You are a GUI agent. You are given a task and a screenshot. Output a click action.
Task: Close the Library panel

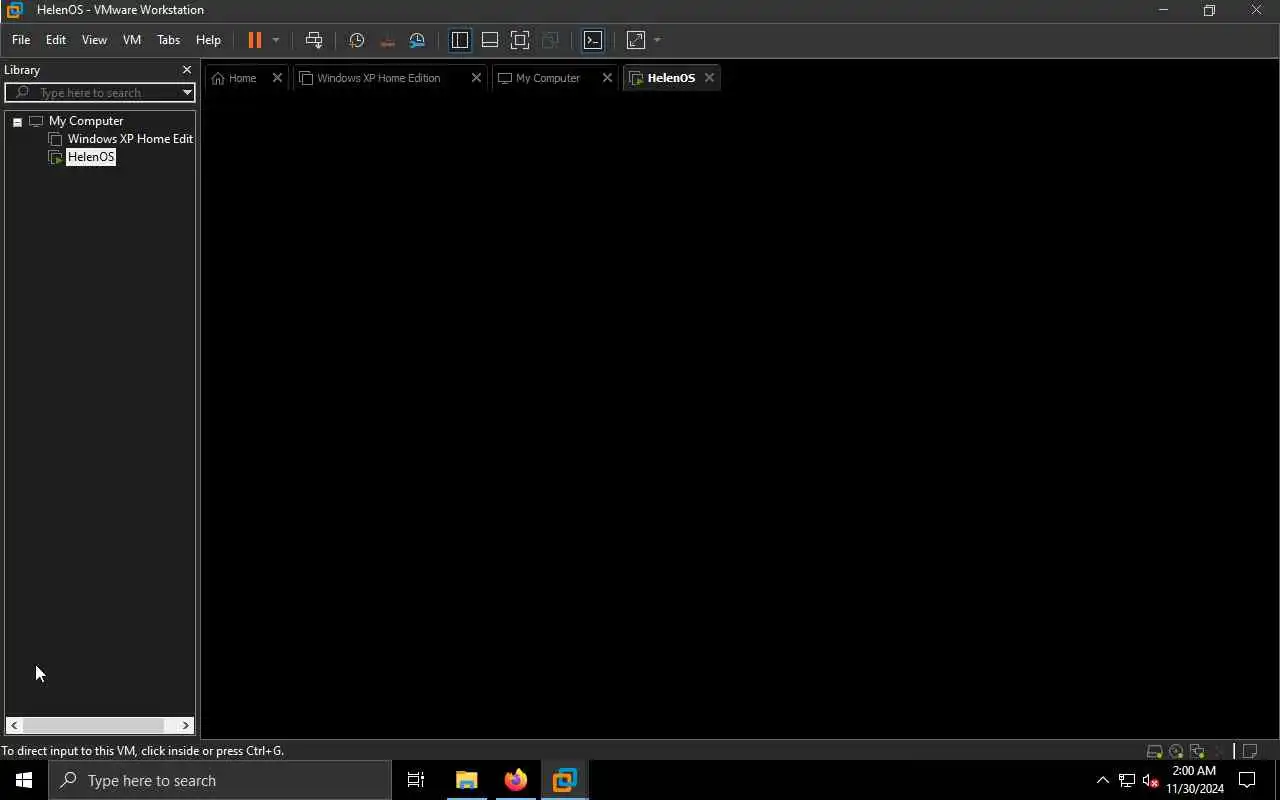click(x=187, y=70)
